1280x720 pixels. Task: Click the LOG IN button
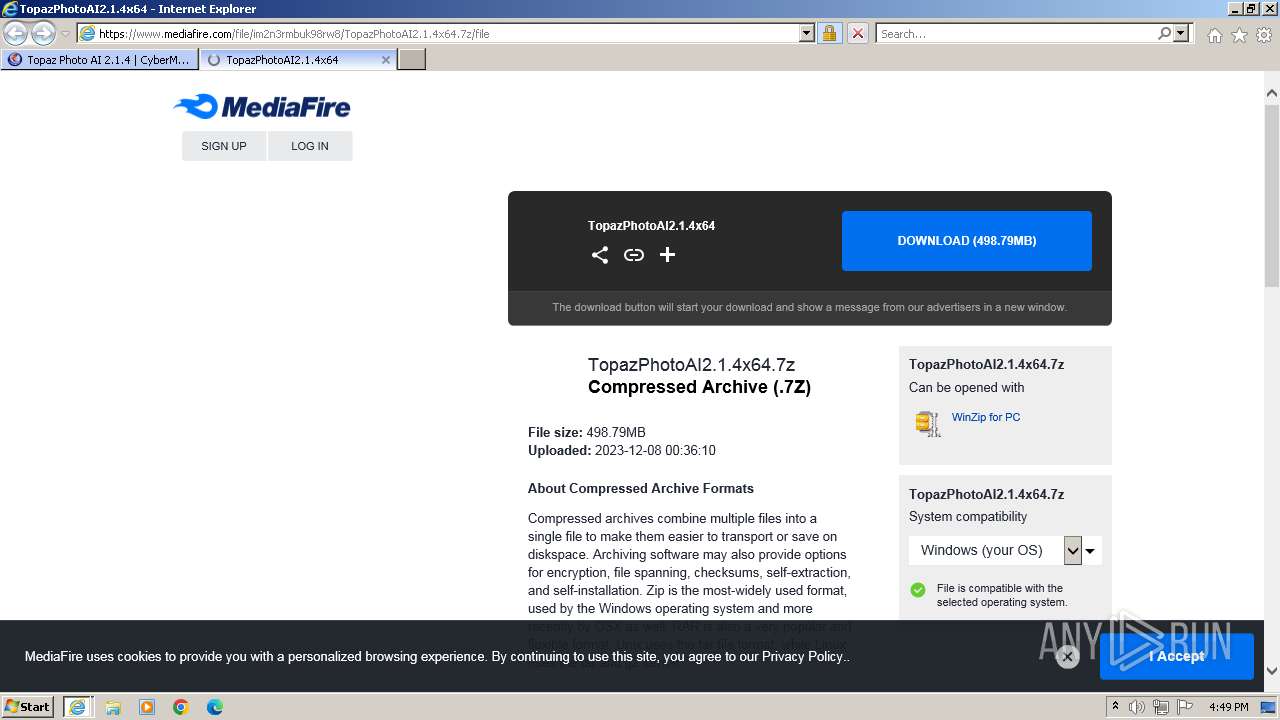(310, 146)
